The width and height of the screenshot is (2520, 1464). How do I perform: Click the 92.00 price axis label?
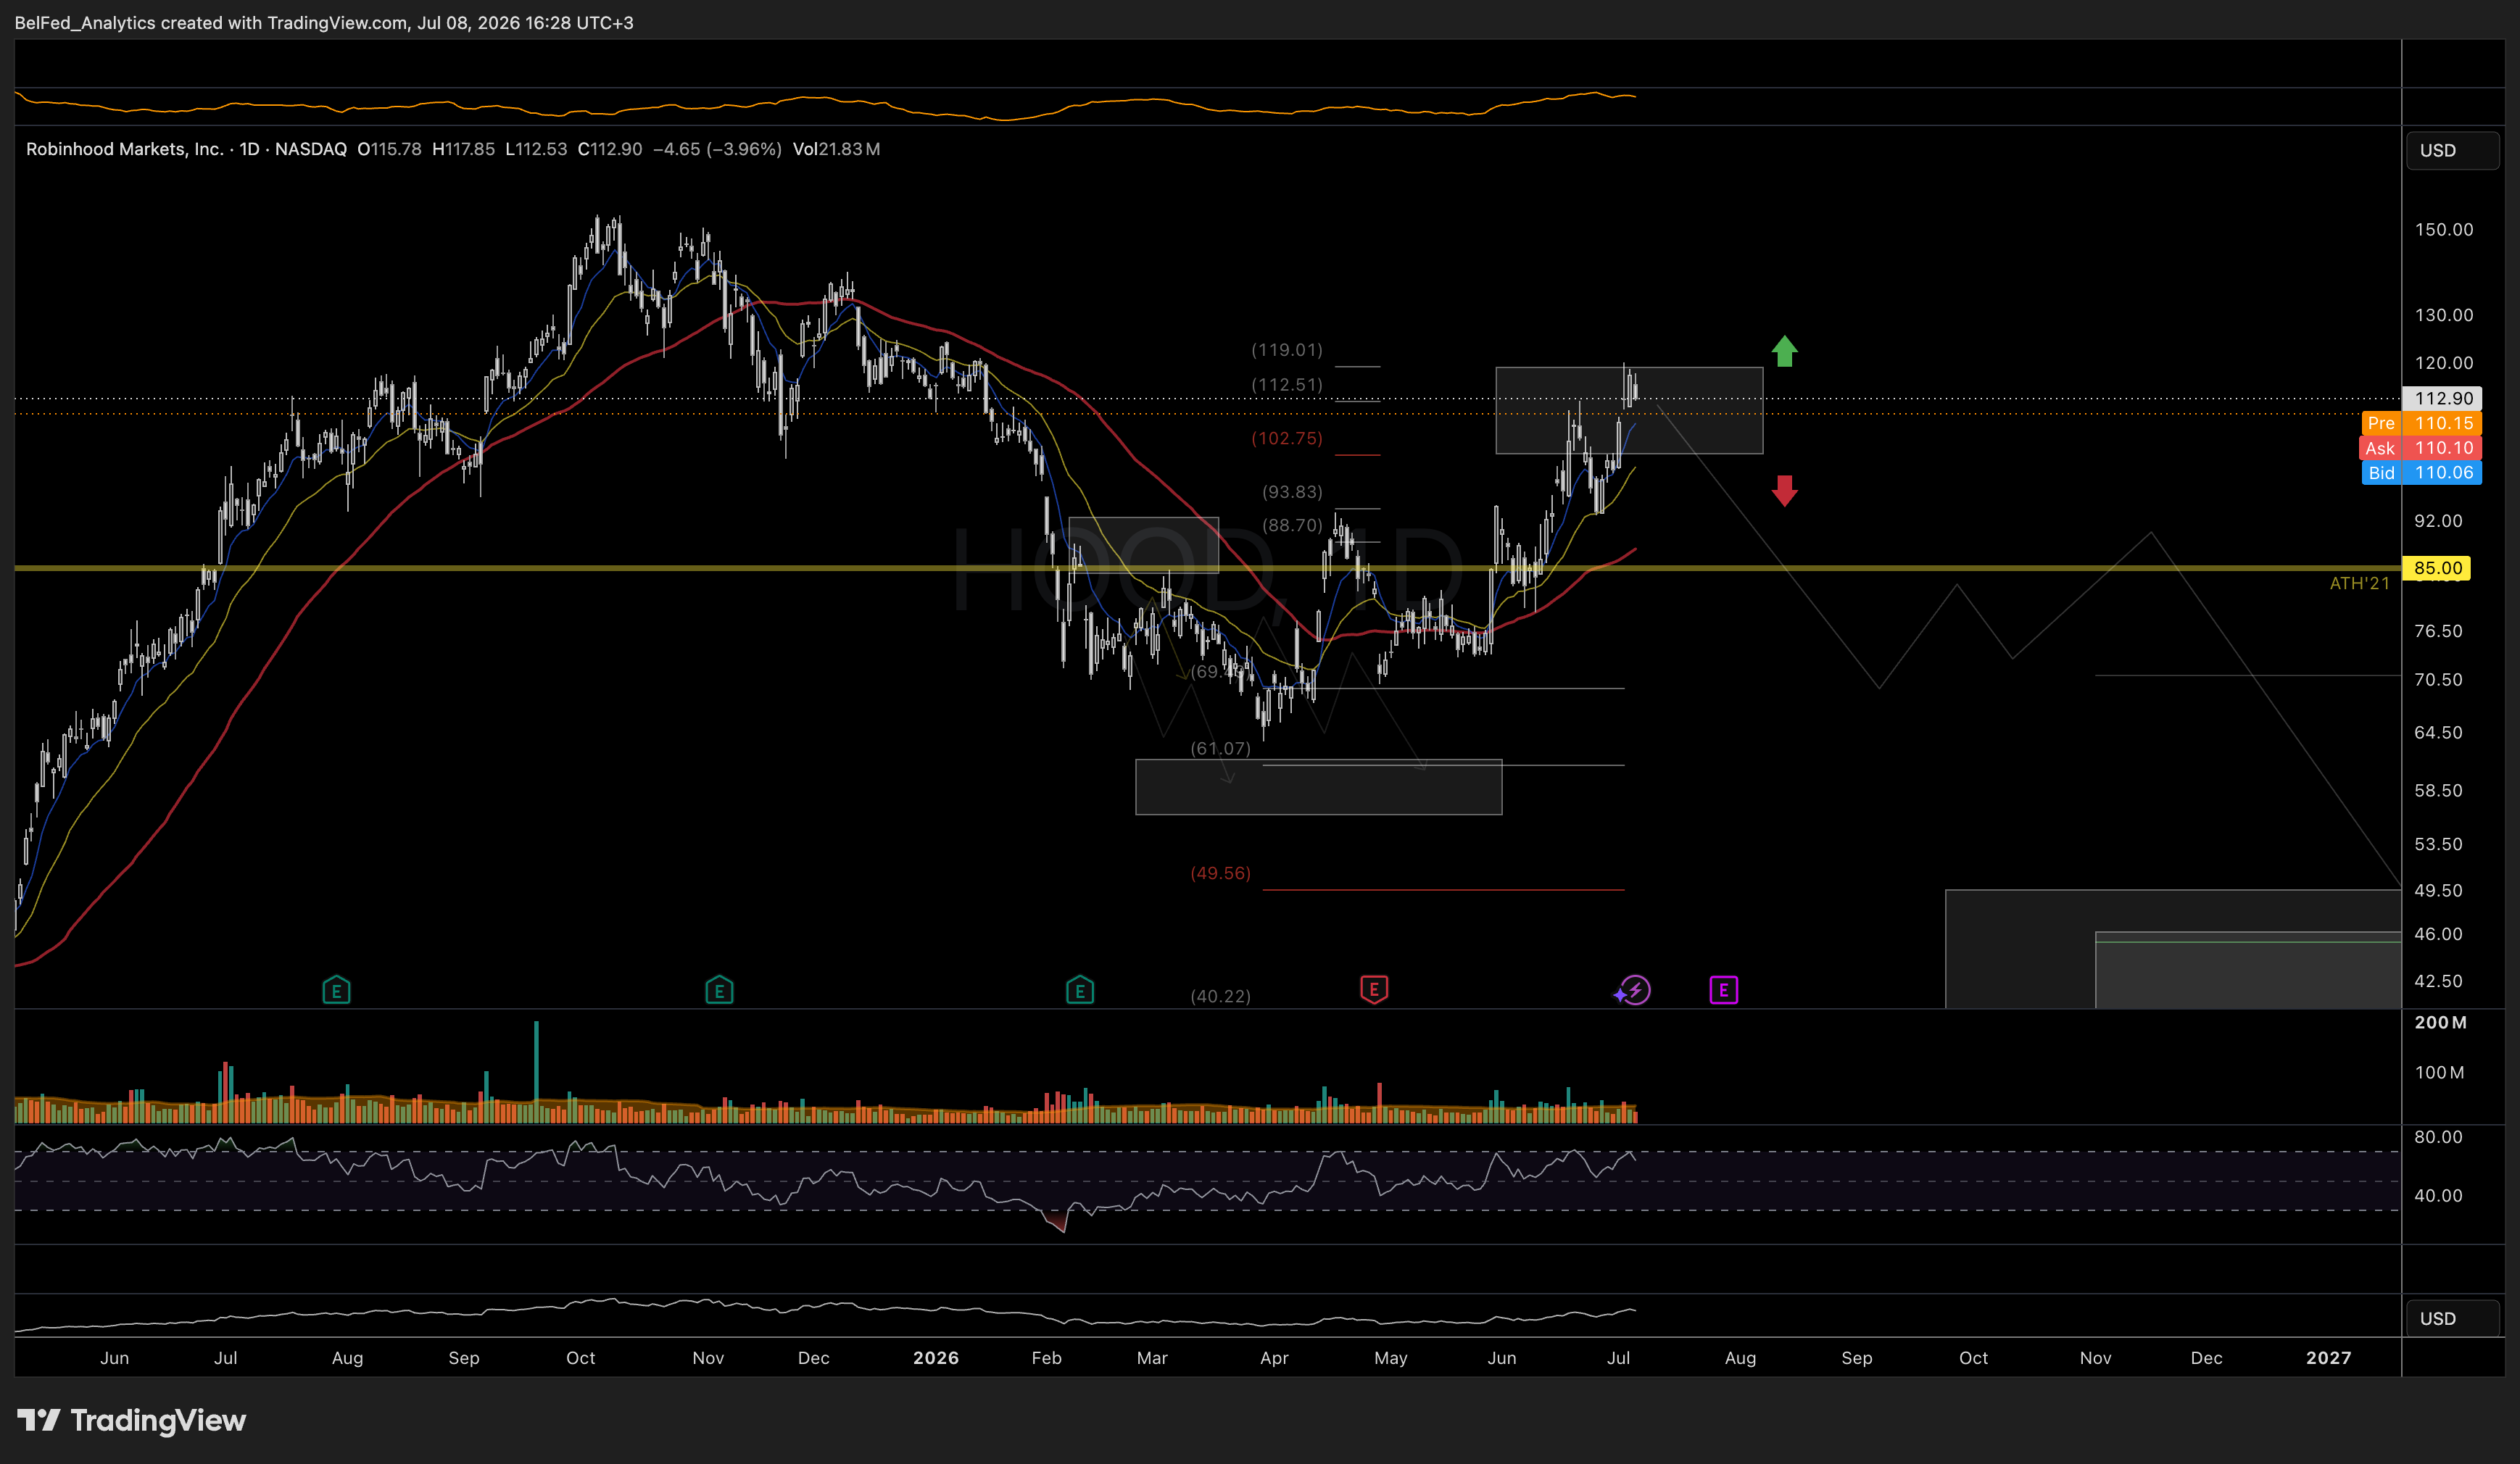tap(2438, 521)
